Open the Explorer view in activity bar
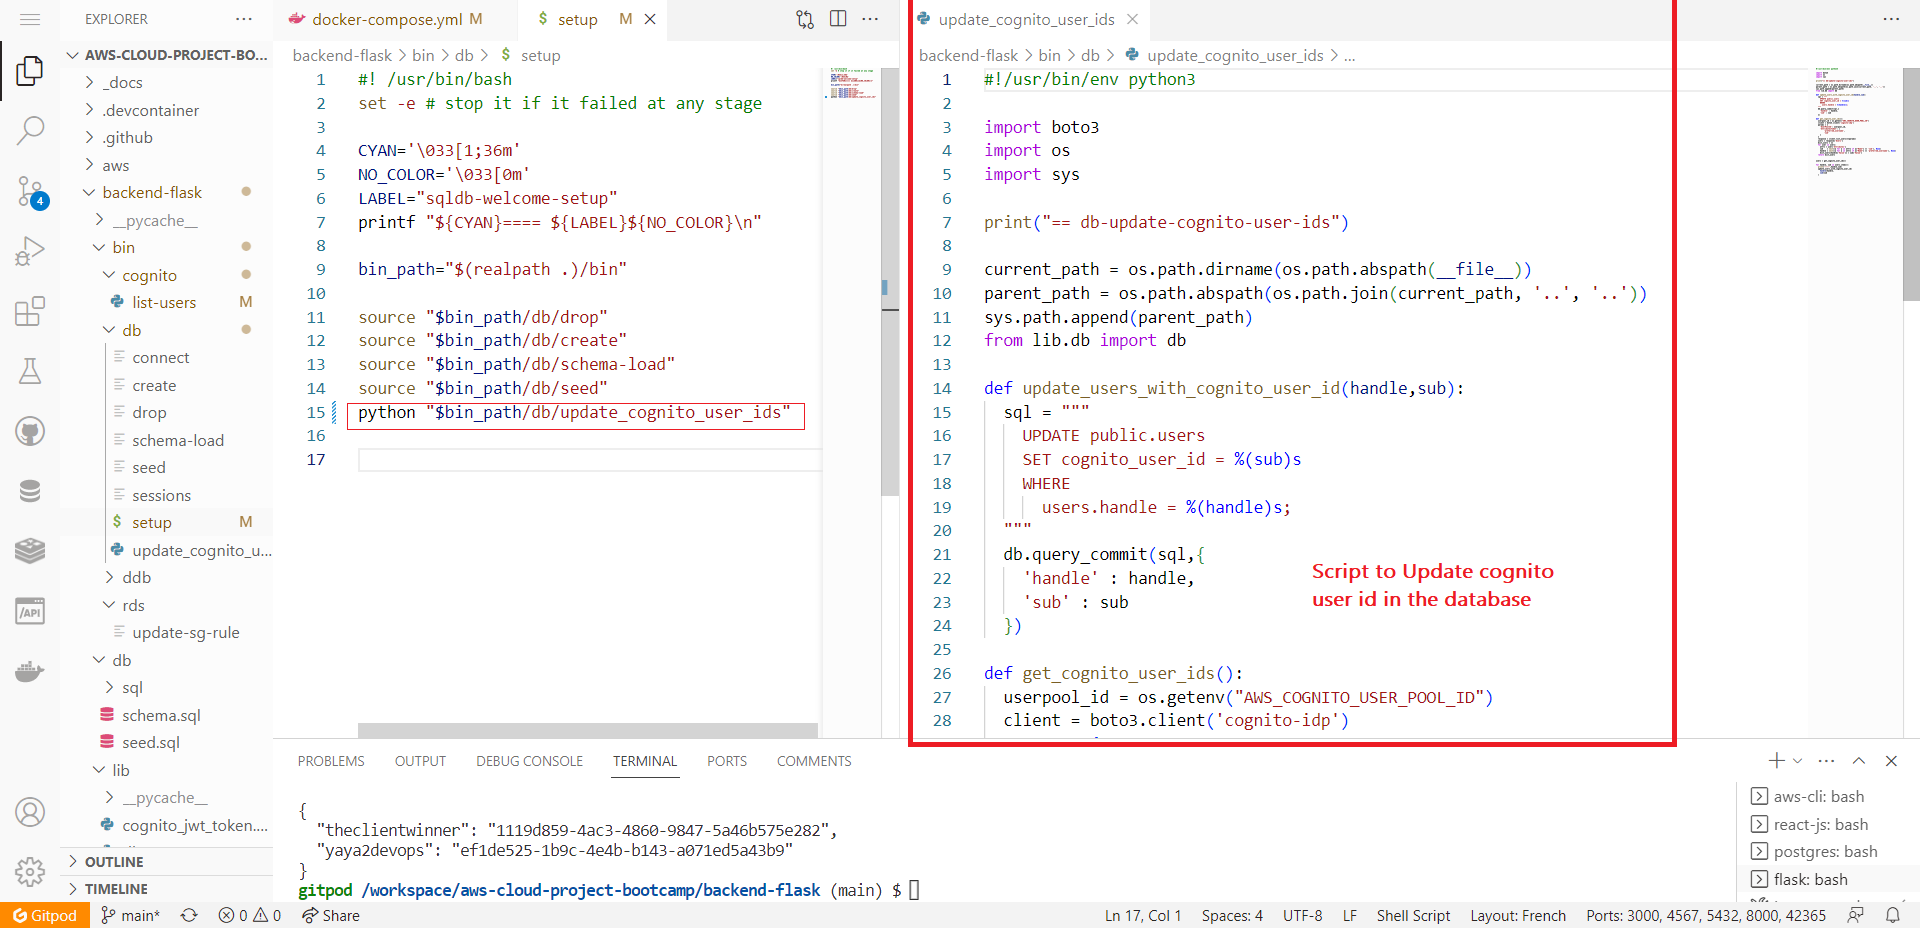Image resolution: width=1920 pixels, height=928 pixels. (30, 71)
